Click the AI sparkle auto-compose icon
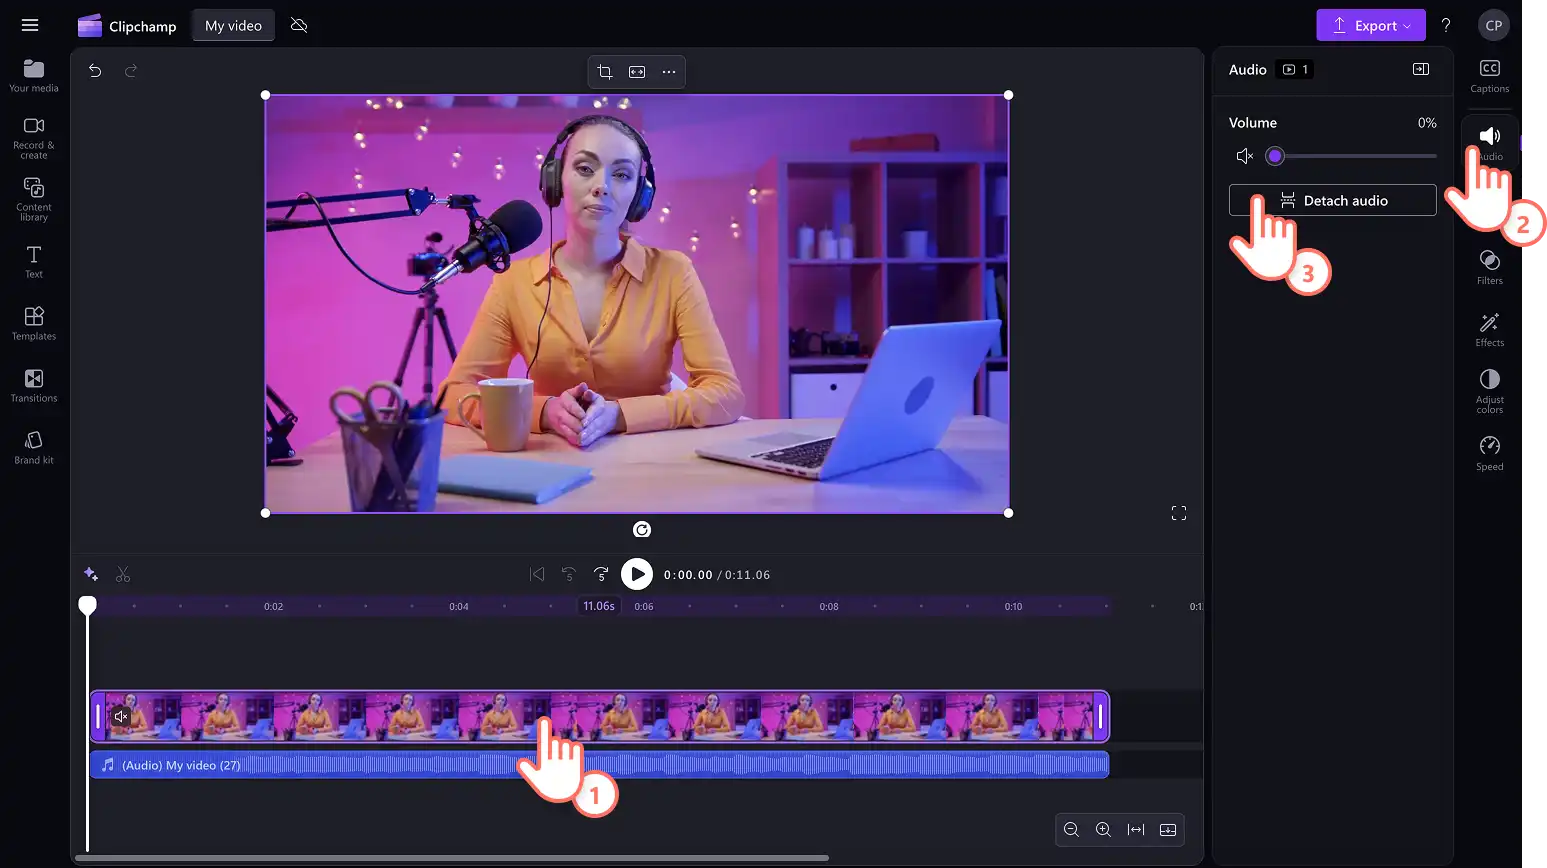The image size is (1547, 868). 91,574
